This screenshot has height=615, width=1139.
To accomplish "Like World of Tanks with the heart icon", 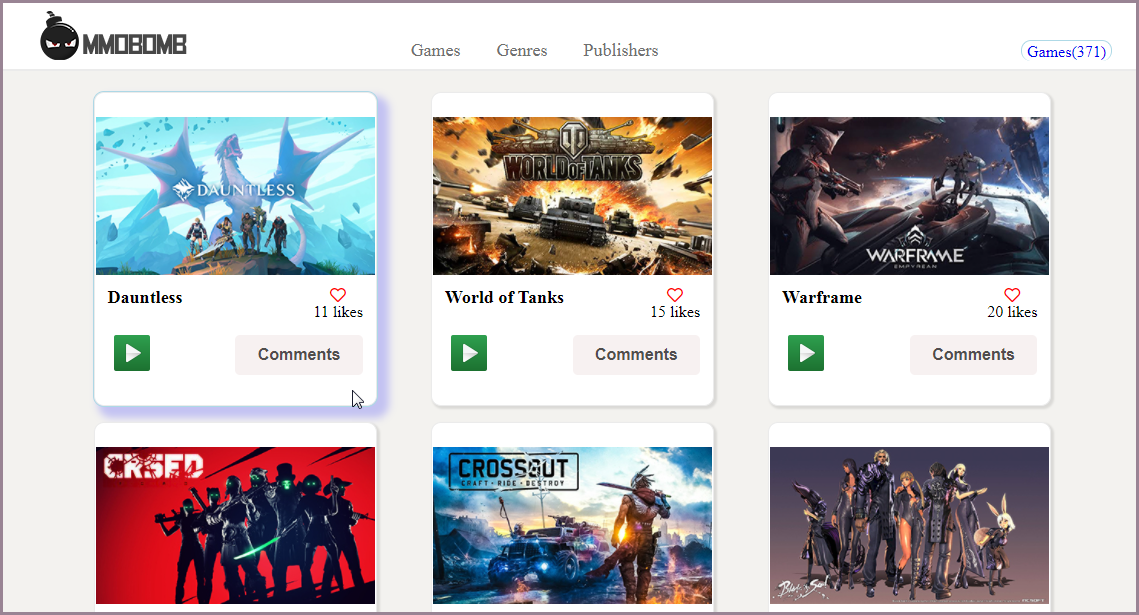I will tap(675, 295).
